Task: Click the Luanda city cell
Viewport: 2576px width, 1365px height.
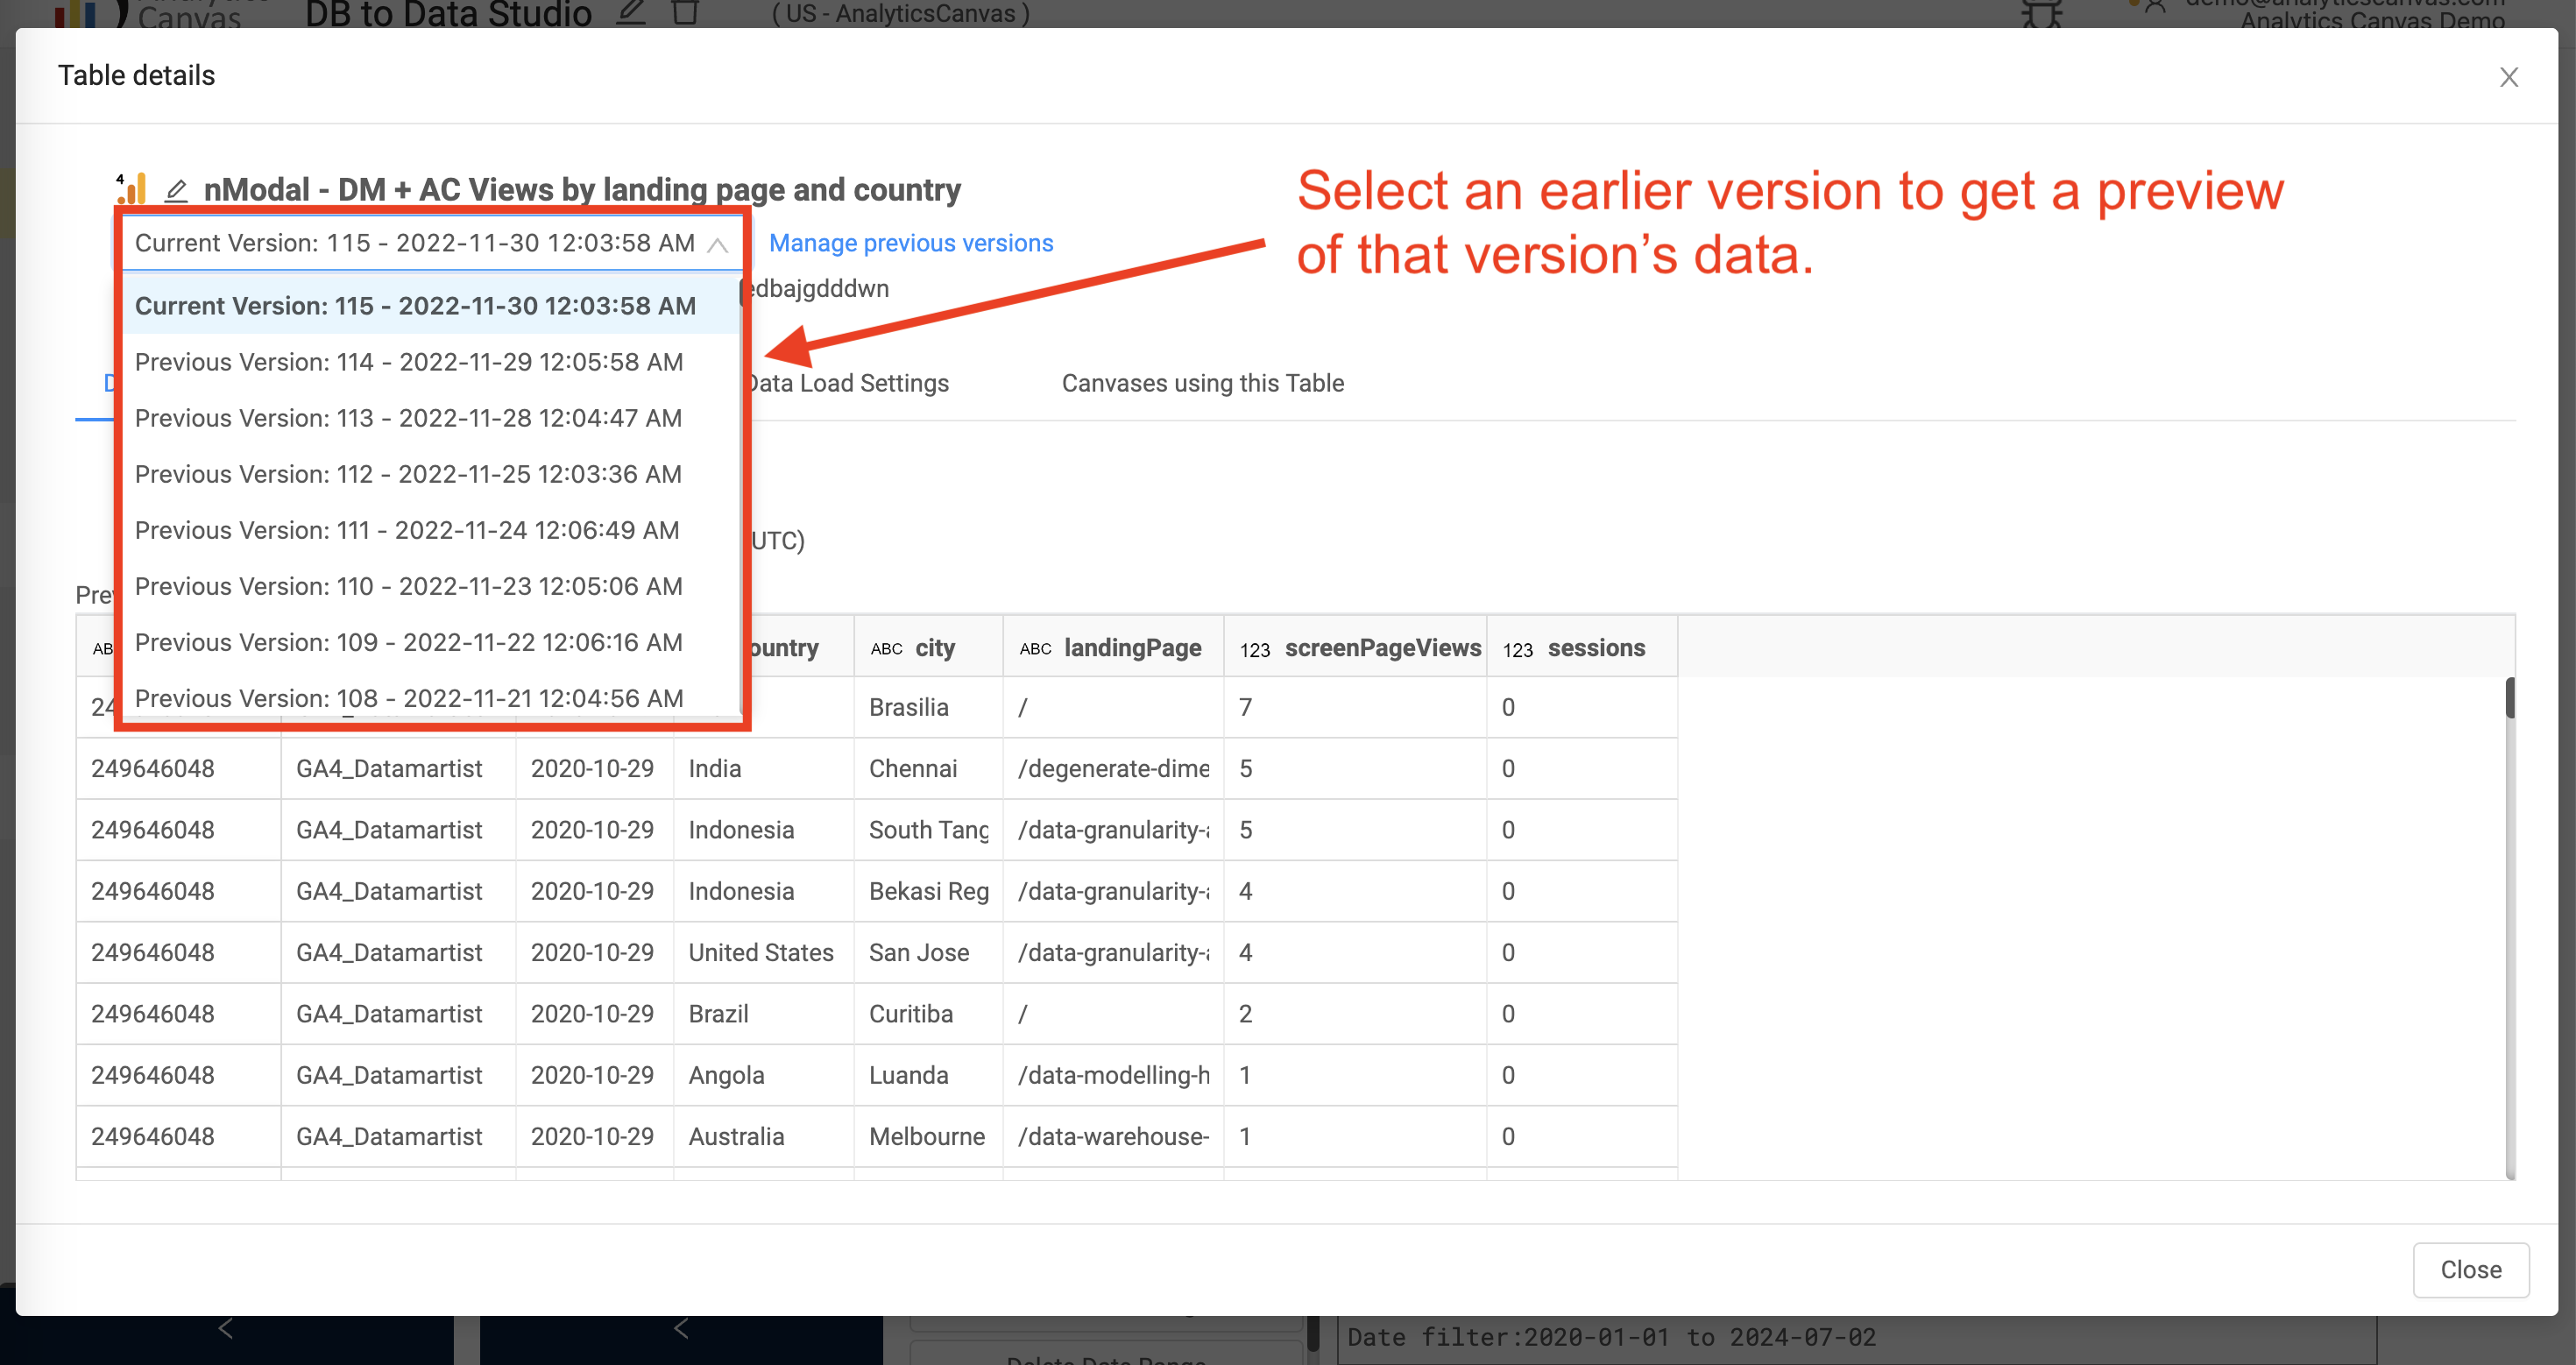Action: (x=928, y=1076)
